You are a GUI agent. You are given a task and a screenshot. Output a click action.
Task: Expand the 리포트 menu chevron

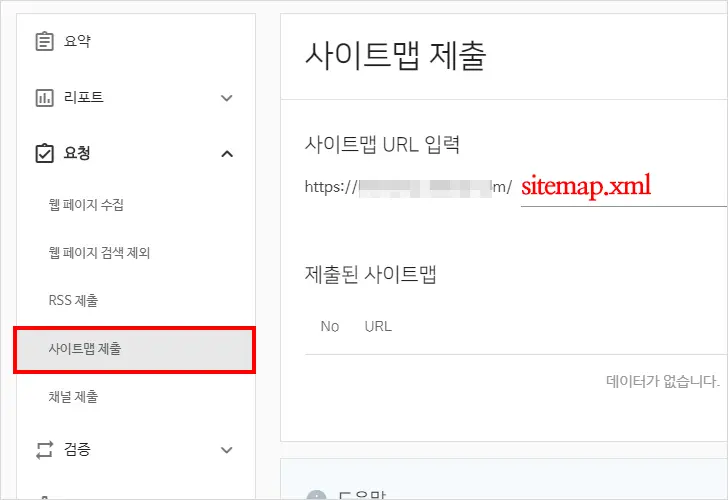[227, 98]
